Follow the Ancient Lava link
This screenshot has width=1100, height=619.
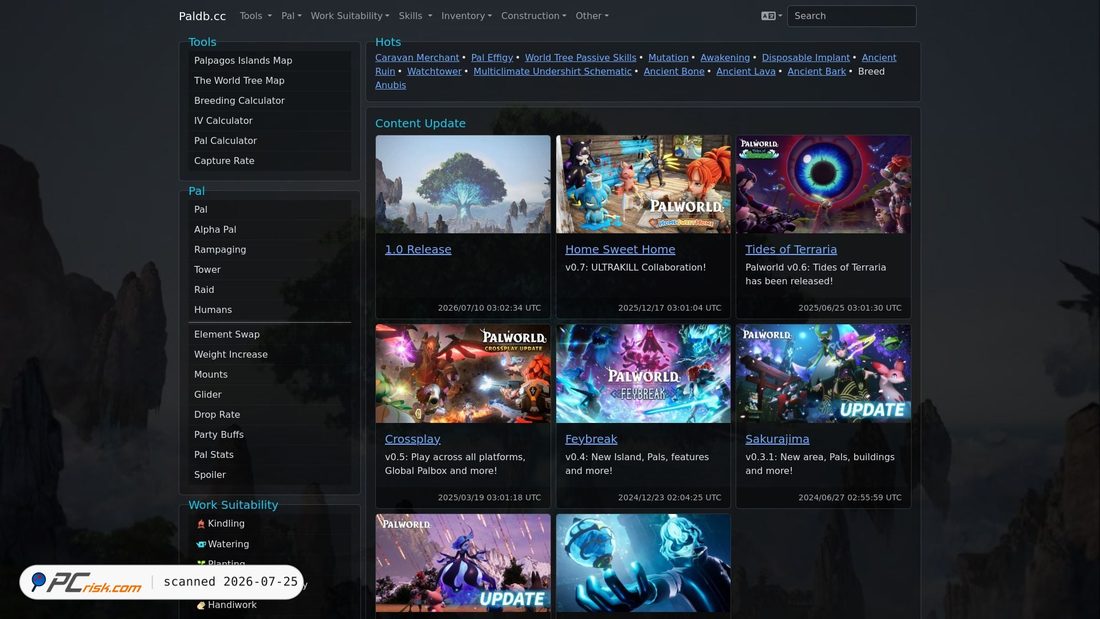click(746, 72)
